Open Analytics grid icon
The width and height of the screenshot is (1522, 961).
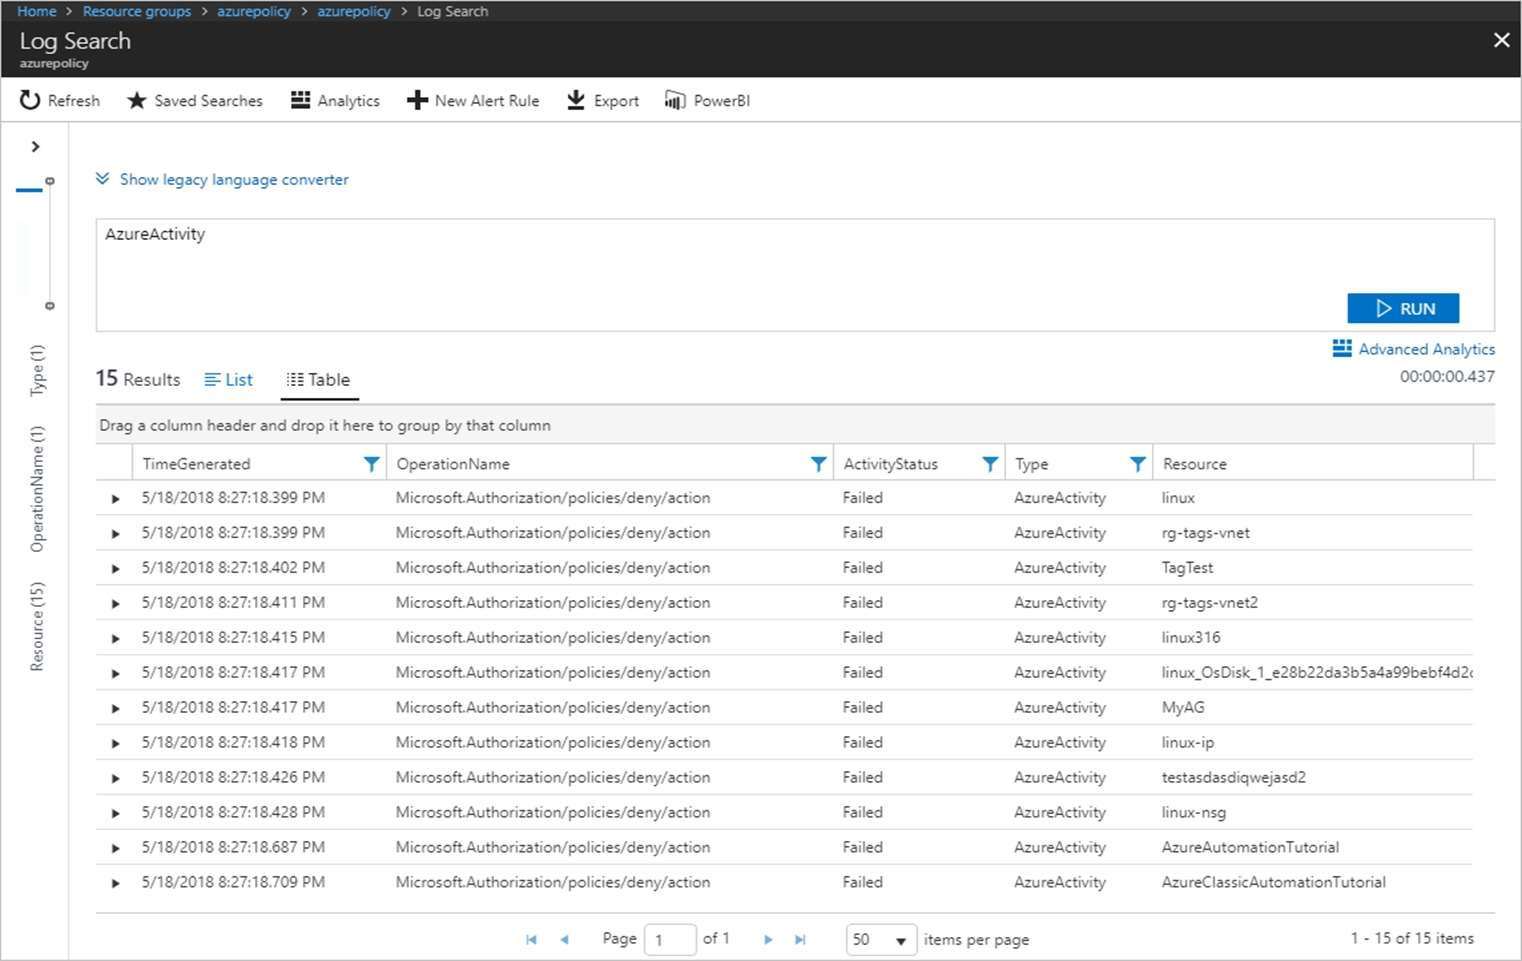tap(300, 100)
